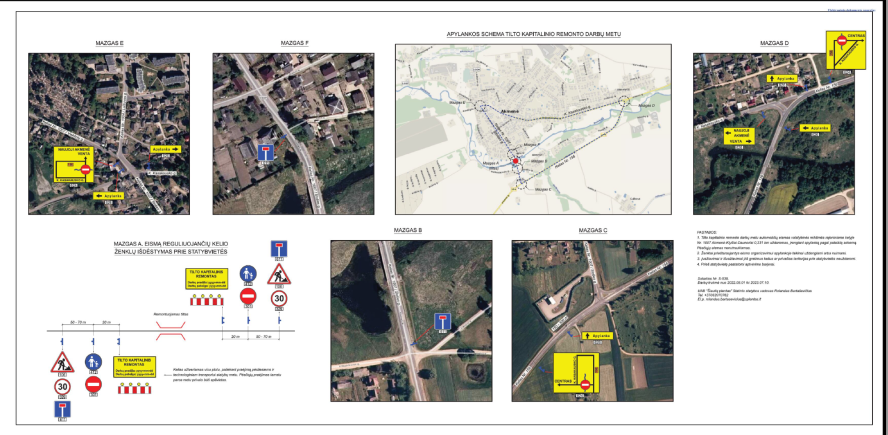888x435 pixels.
Task: Click the no-entry sign below the bridge line
Action: click(93, 385)
